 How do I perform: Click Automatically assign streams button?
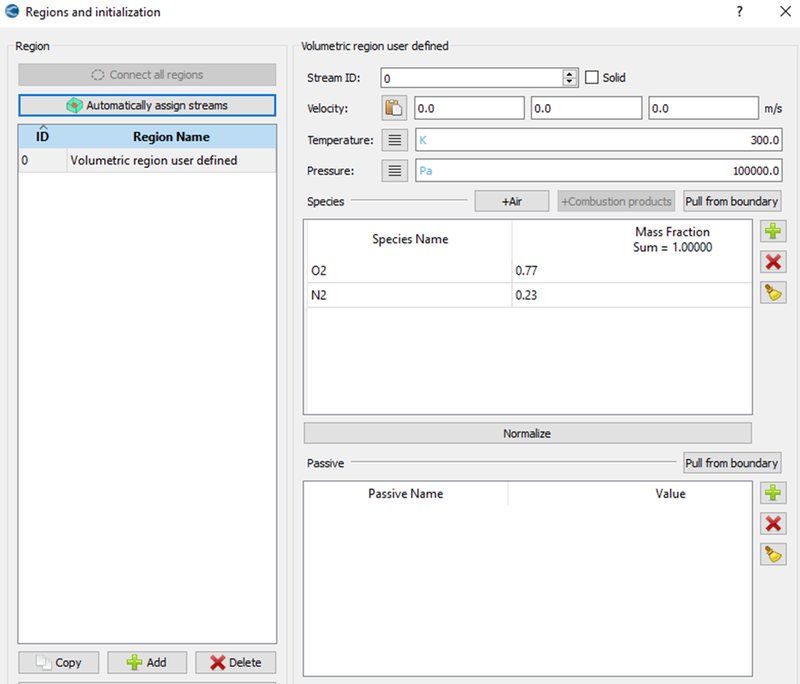point(147,105)
